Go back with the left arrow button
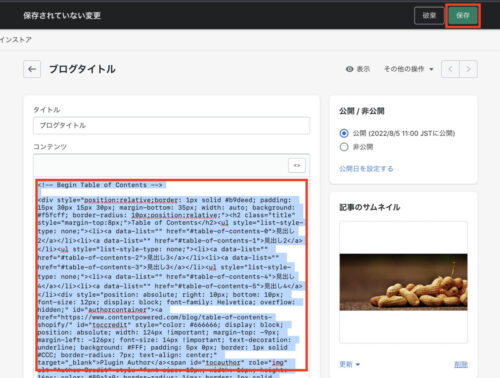 pyautogui.click(x=32, y=69)
